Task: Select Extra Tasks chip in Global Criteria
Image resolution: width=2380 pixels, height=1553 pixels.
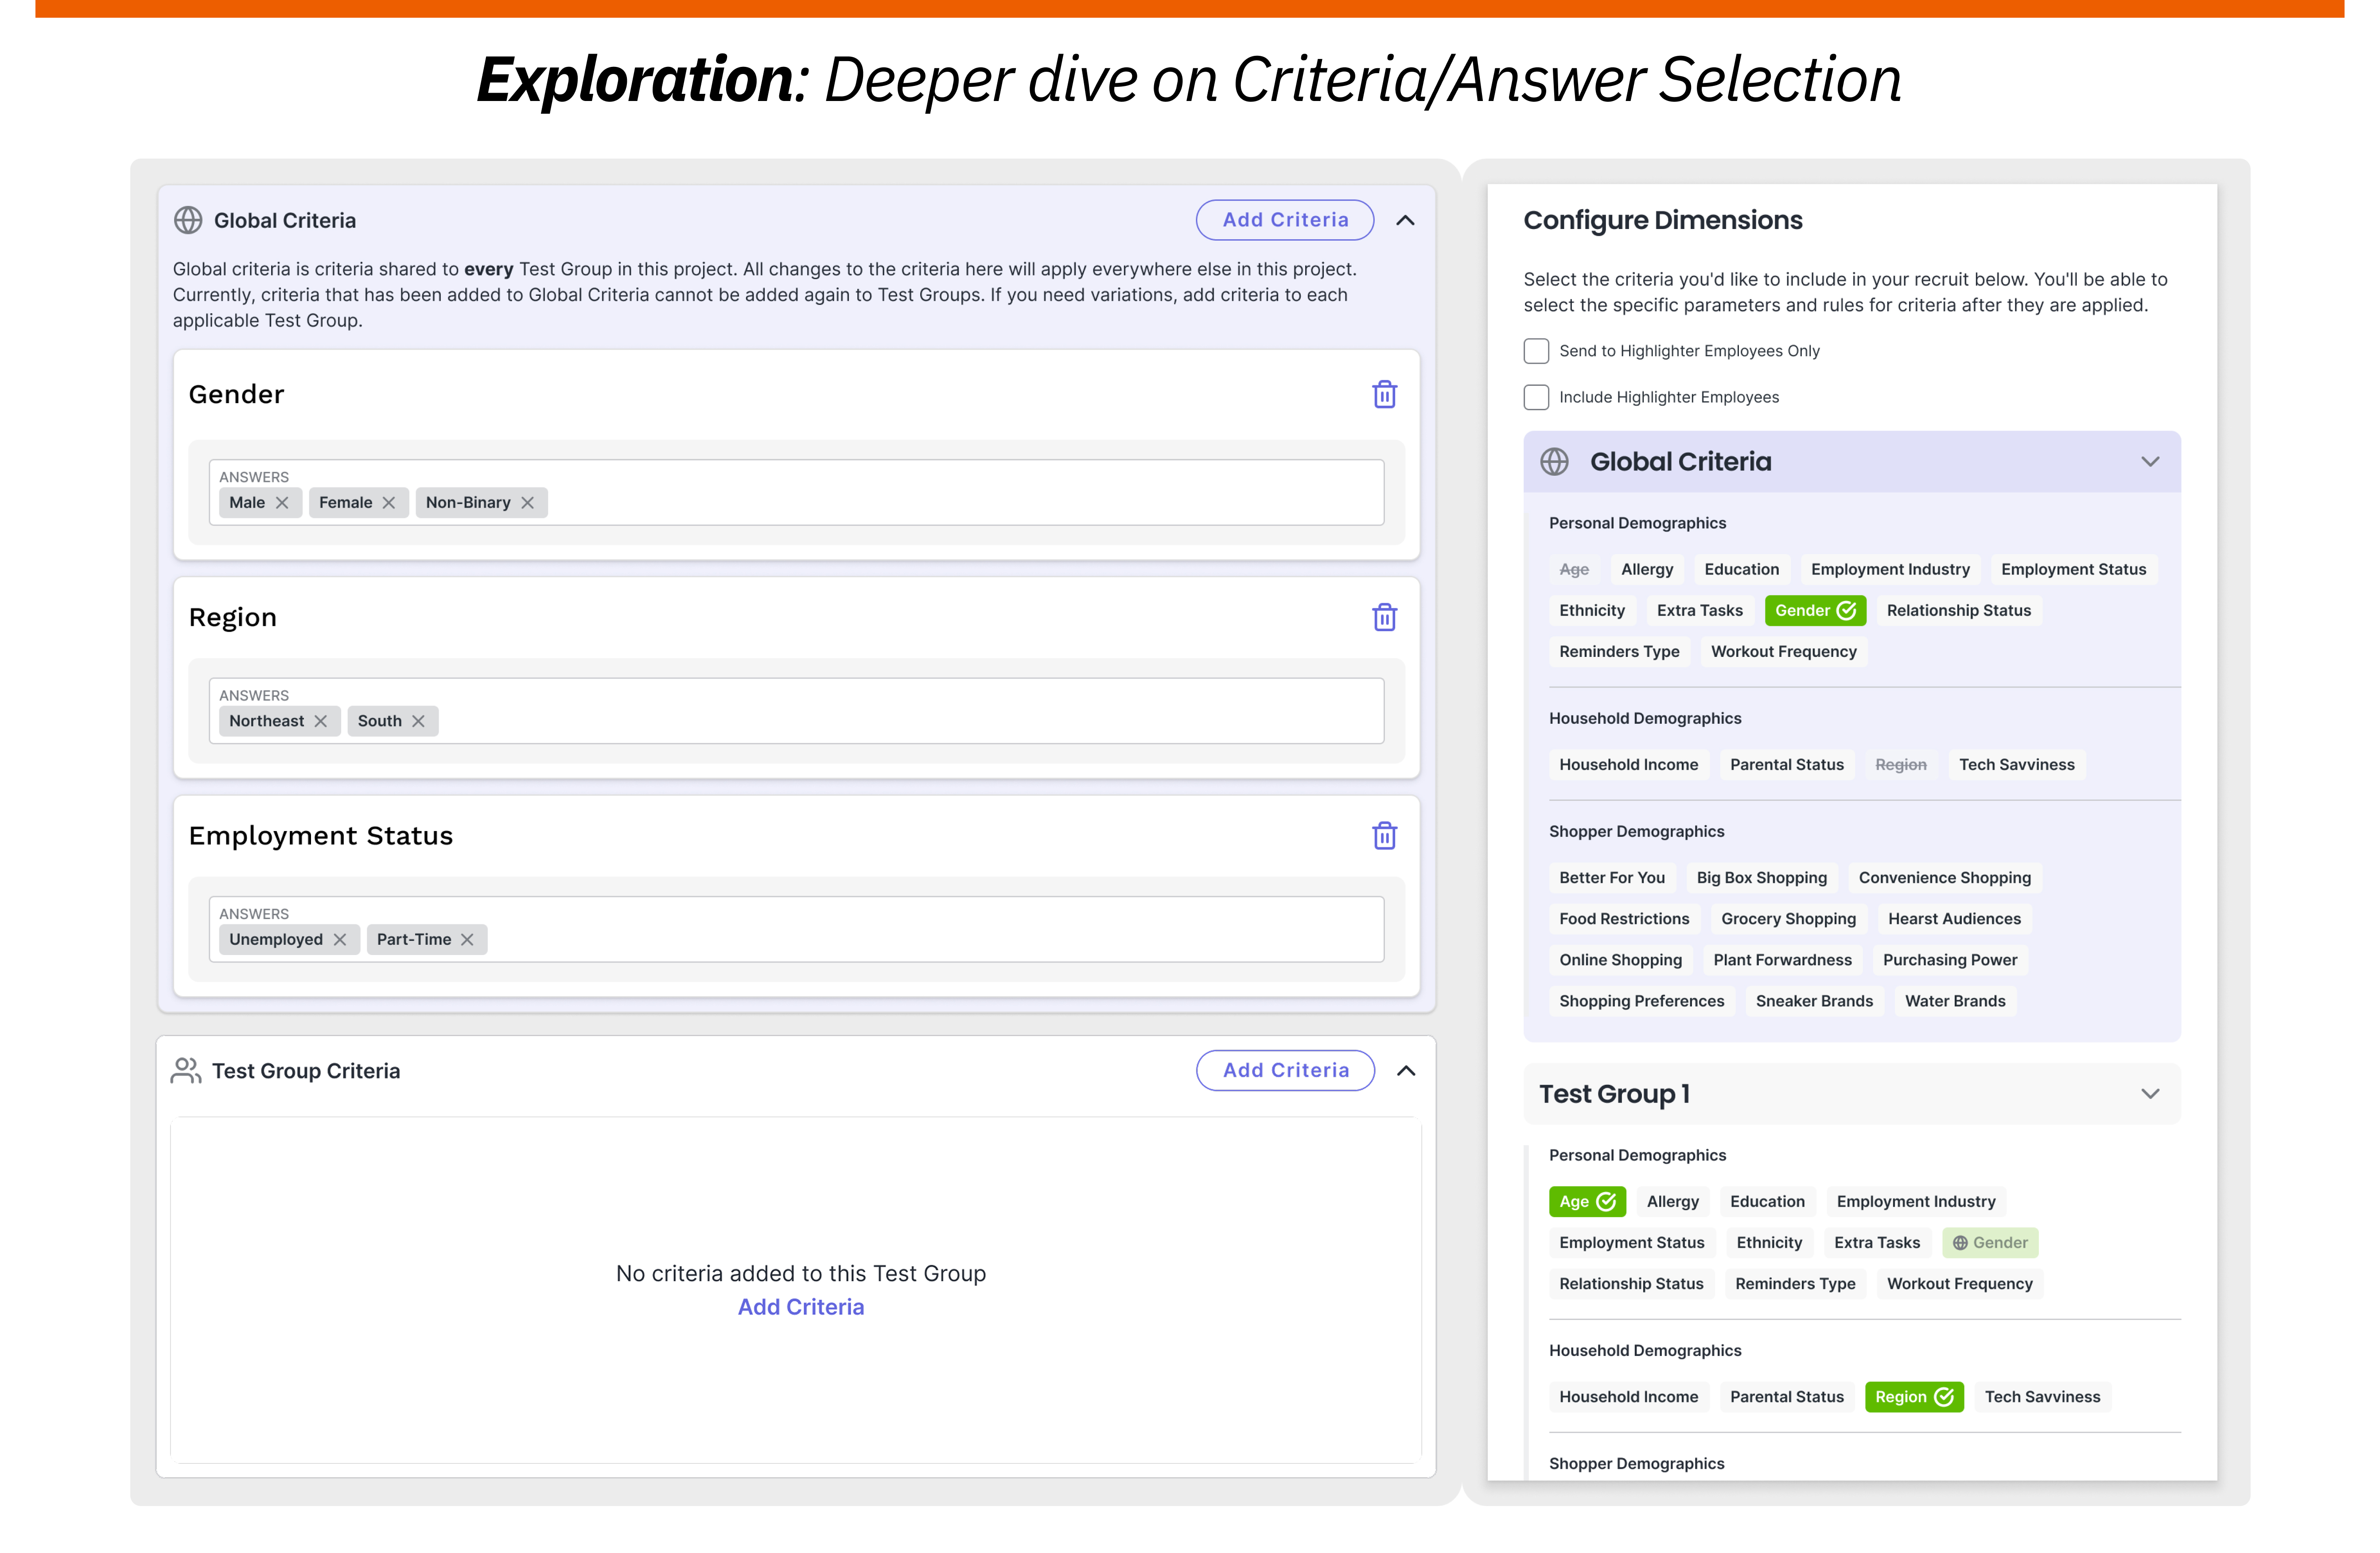Action: [x=1699, y=610]
